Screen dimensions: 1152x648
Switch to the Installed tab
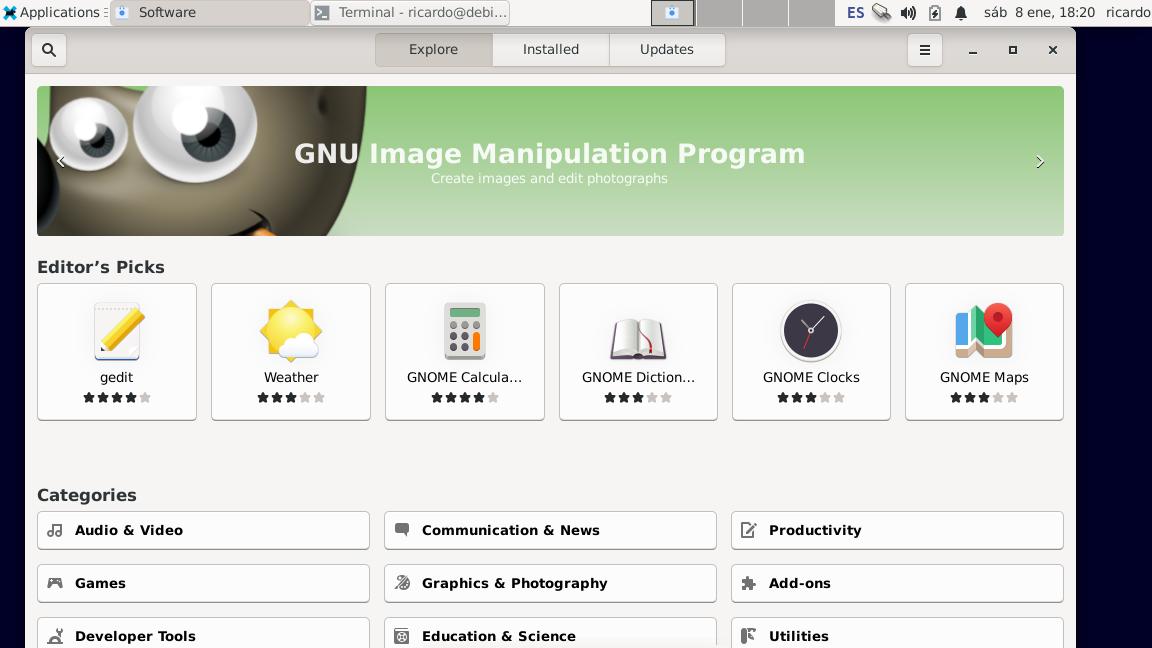[x=551, y=50]
